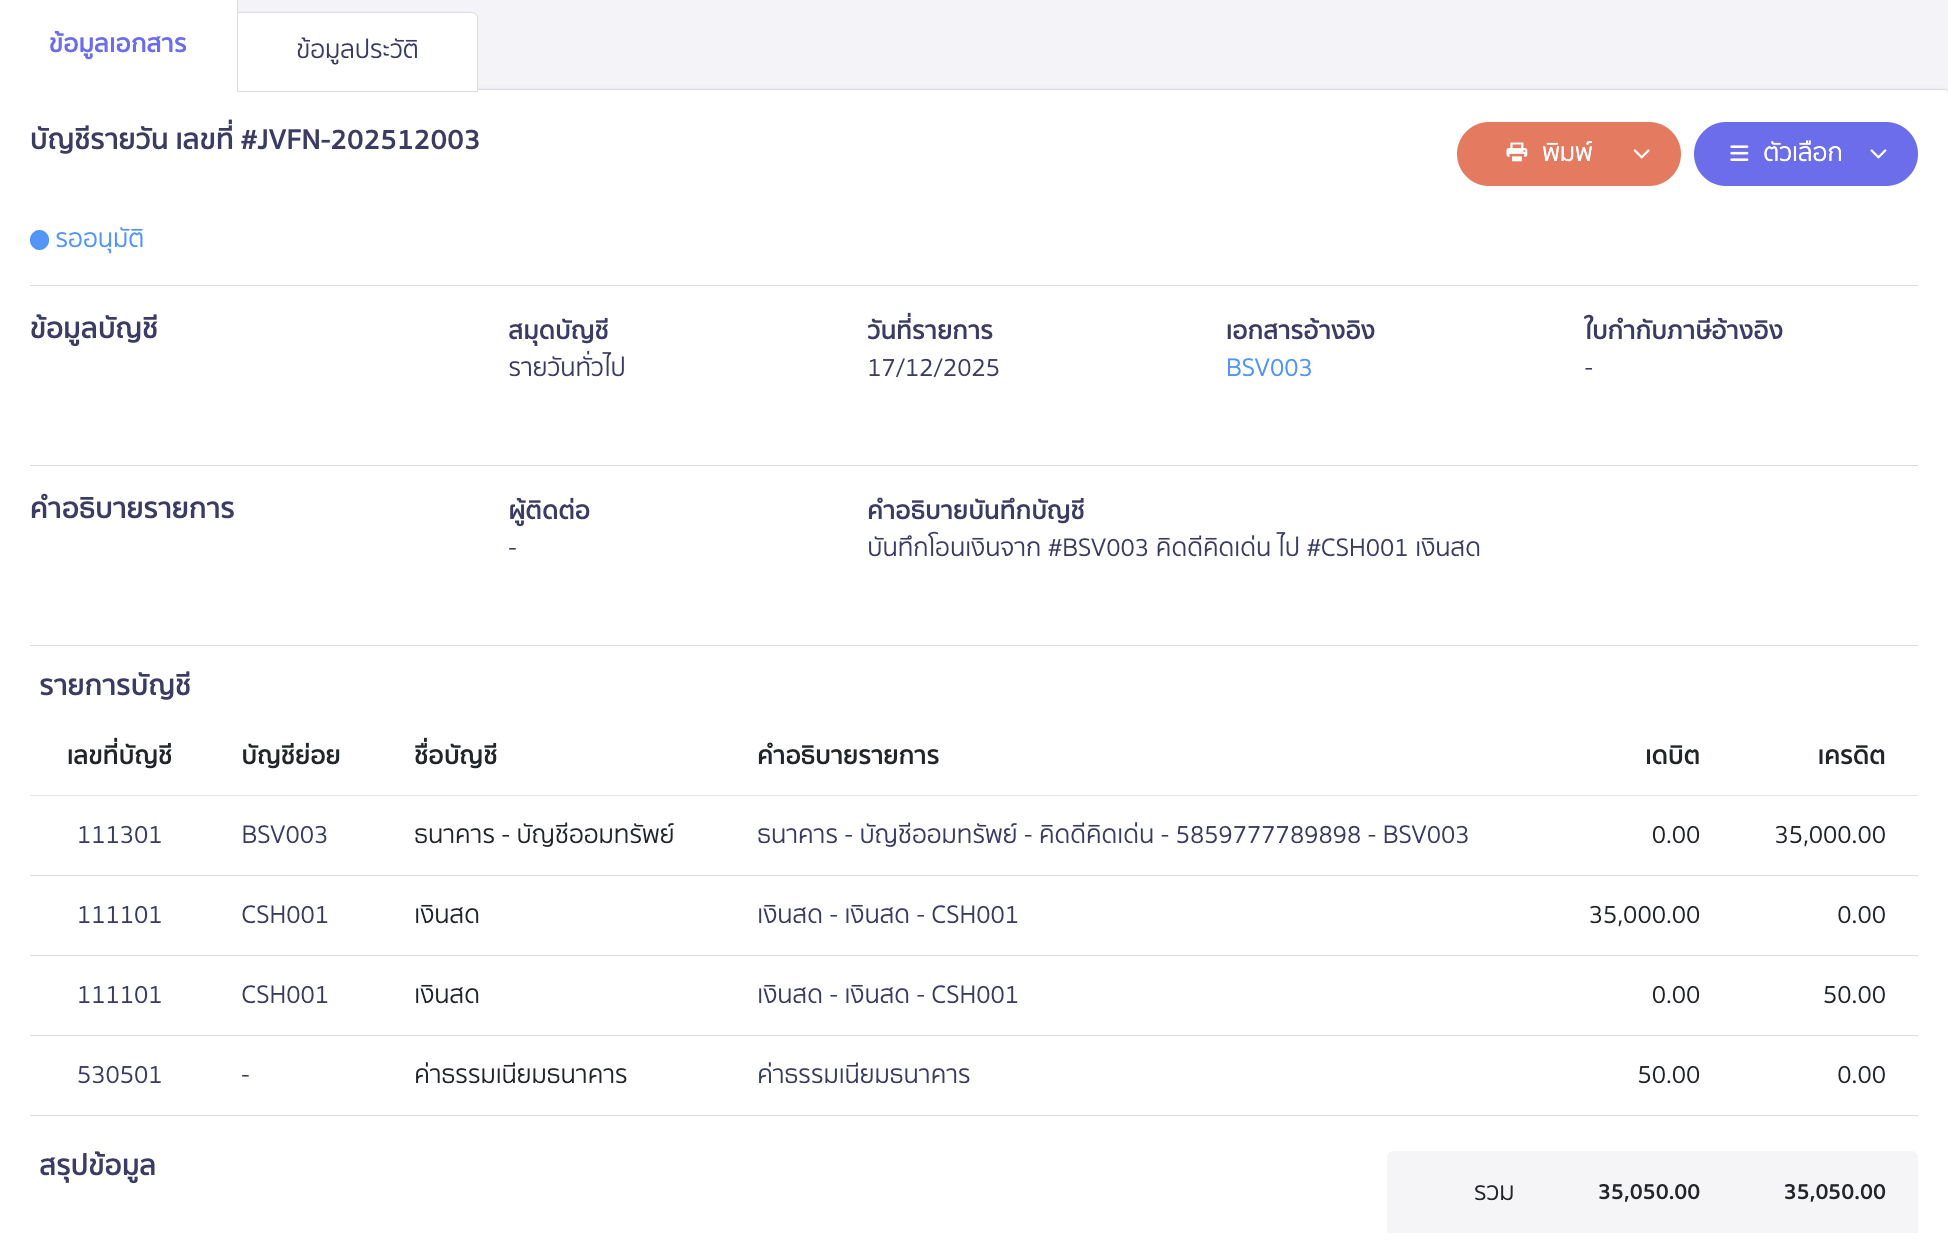1948x1260 pixels.
Task: Click the เดบิต debit column header
Action: [1671, 756]
